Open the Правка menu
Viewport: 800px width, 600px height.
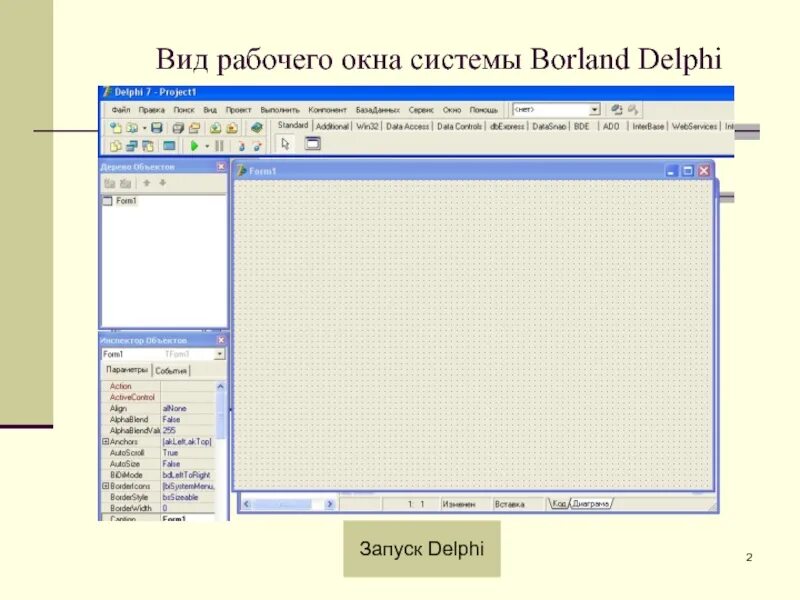click(x=152, y=110)
